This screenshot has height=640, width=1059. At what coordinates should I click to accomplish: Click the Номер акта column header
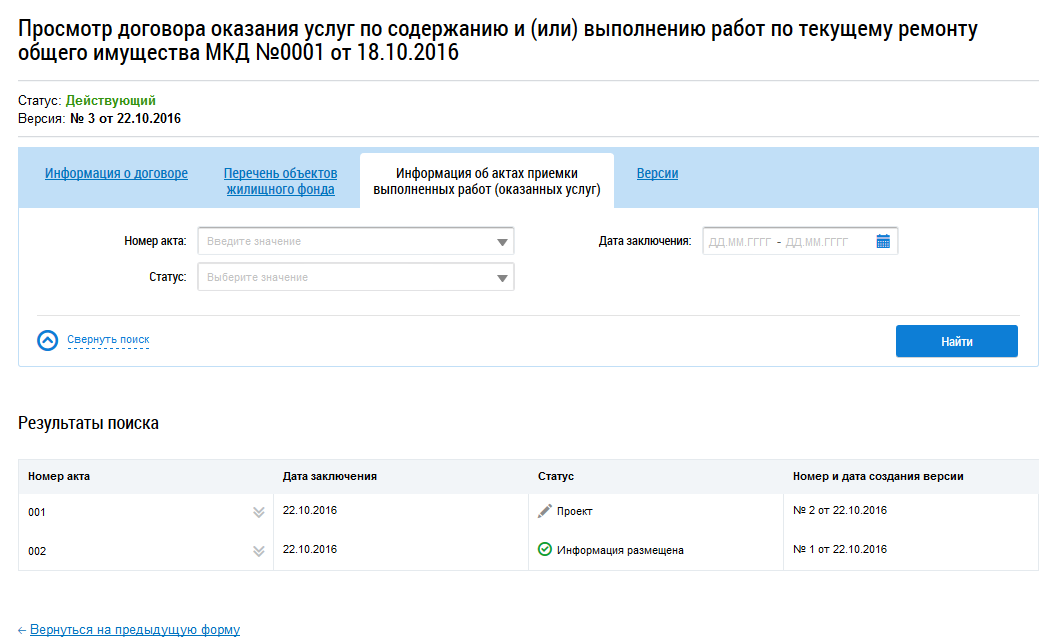[59, 476]
